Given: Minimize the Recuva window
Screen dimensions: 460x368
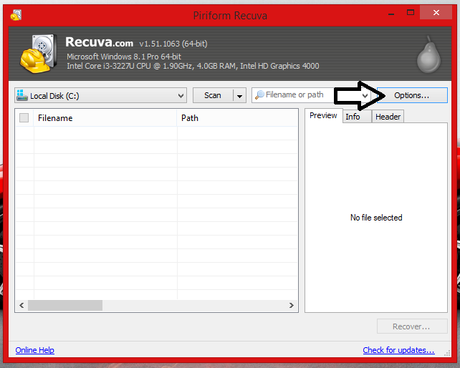Looking at the screenshot, I should pos(391,14).
